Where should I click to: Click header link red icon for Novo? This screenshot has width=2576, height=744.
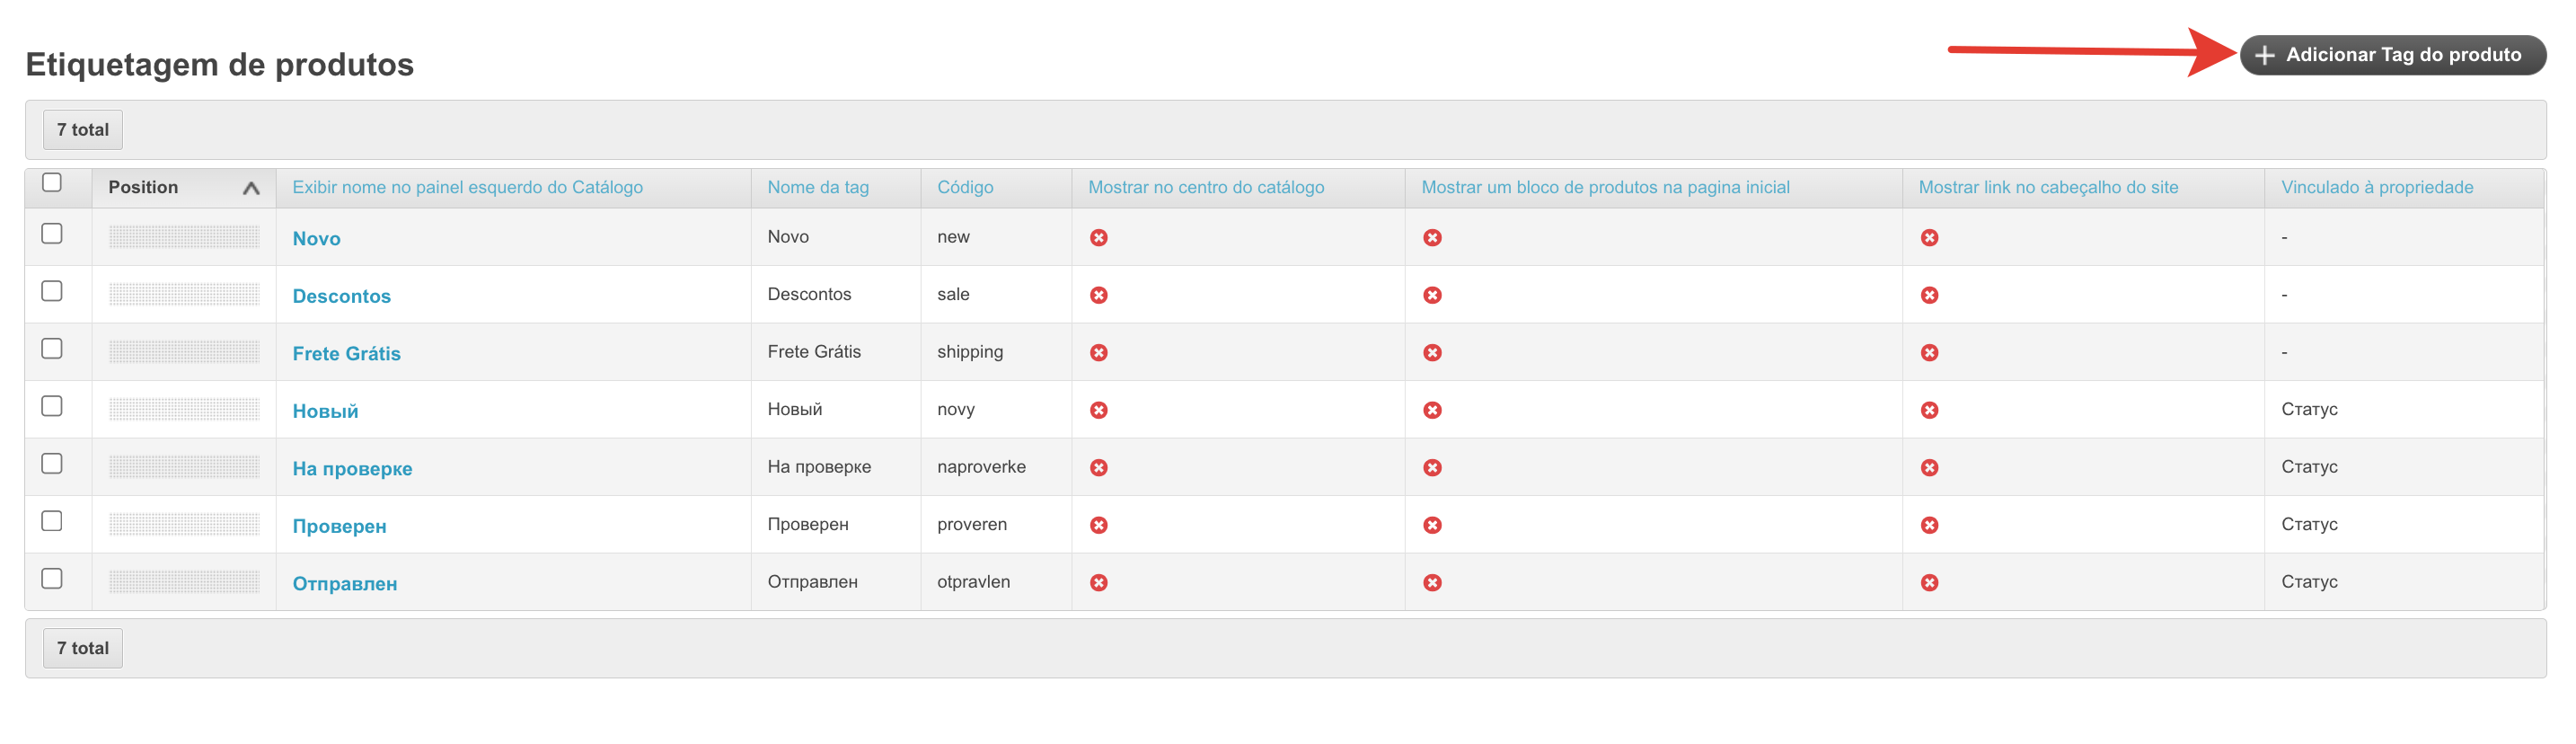coord(1929,238)
